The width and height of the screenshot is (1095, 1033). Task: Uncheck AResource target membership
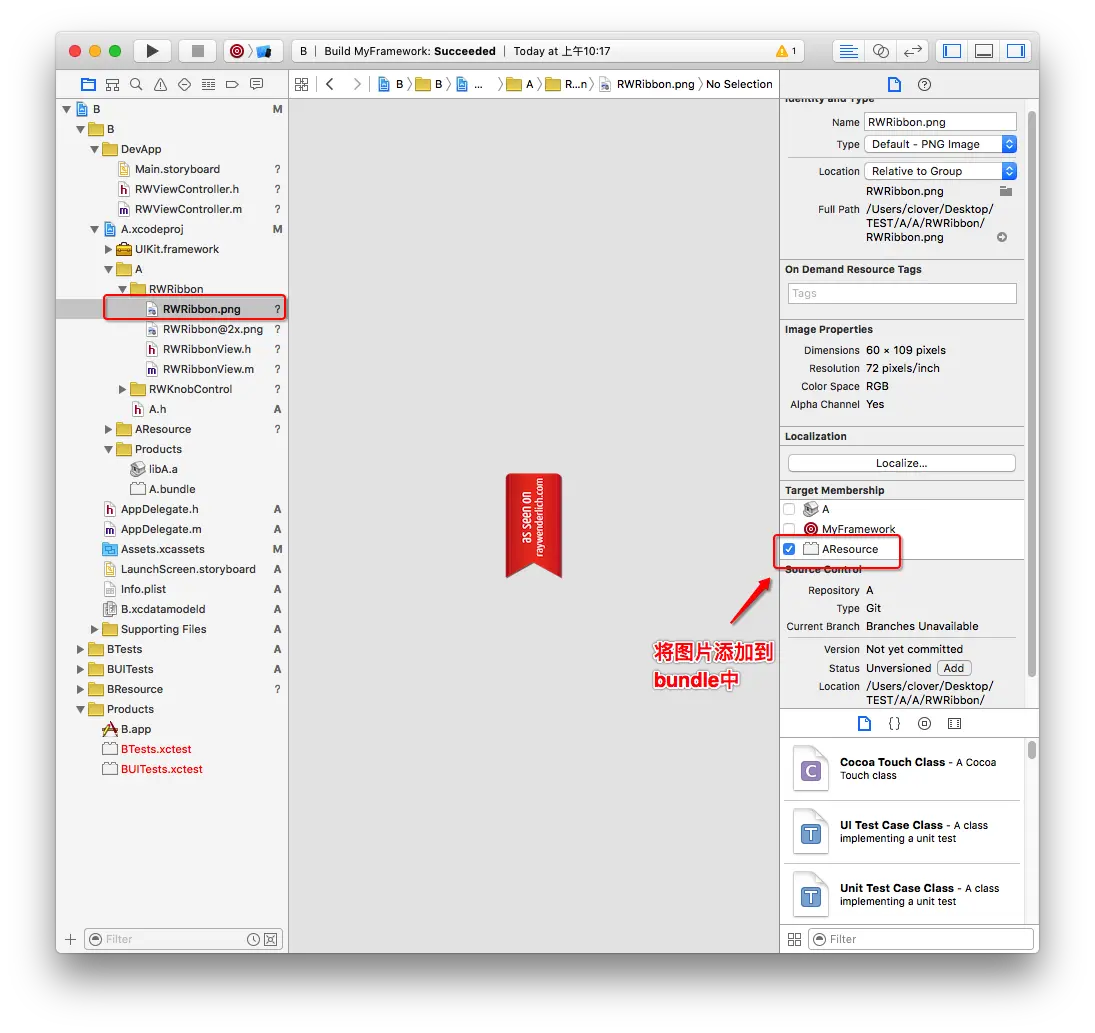point(789,549)
